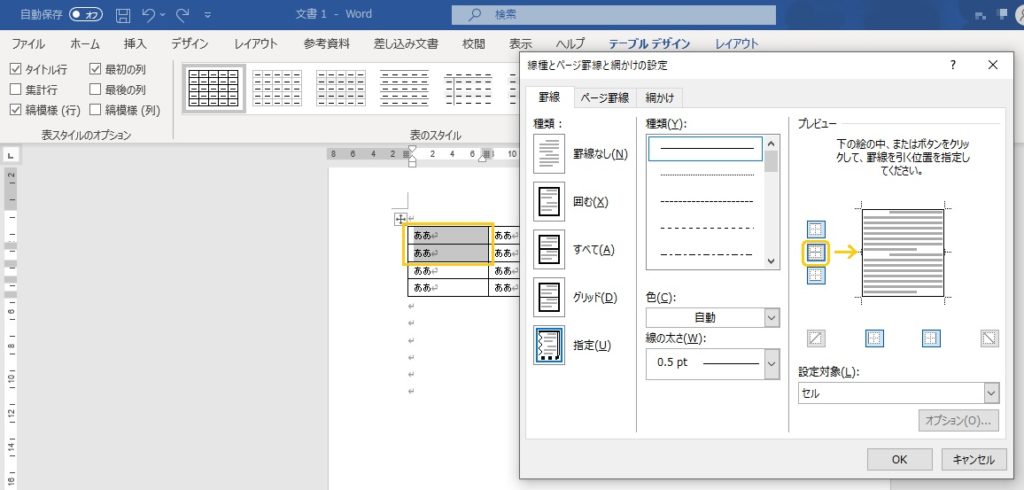Select the 指定 custom border icon
The width and height of the screenshot is (1024, 490).
point(551,345)
